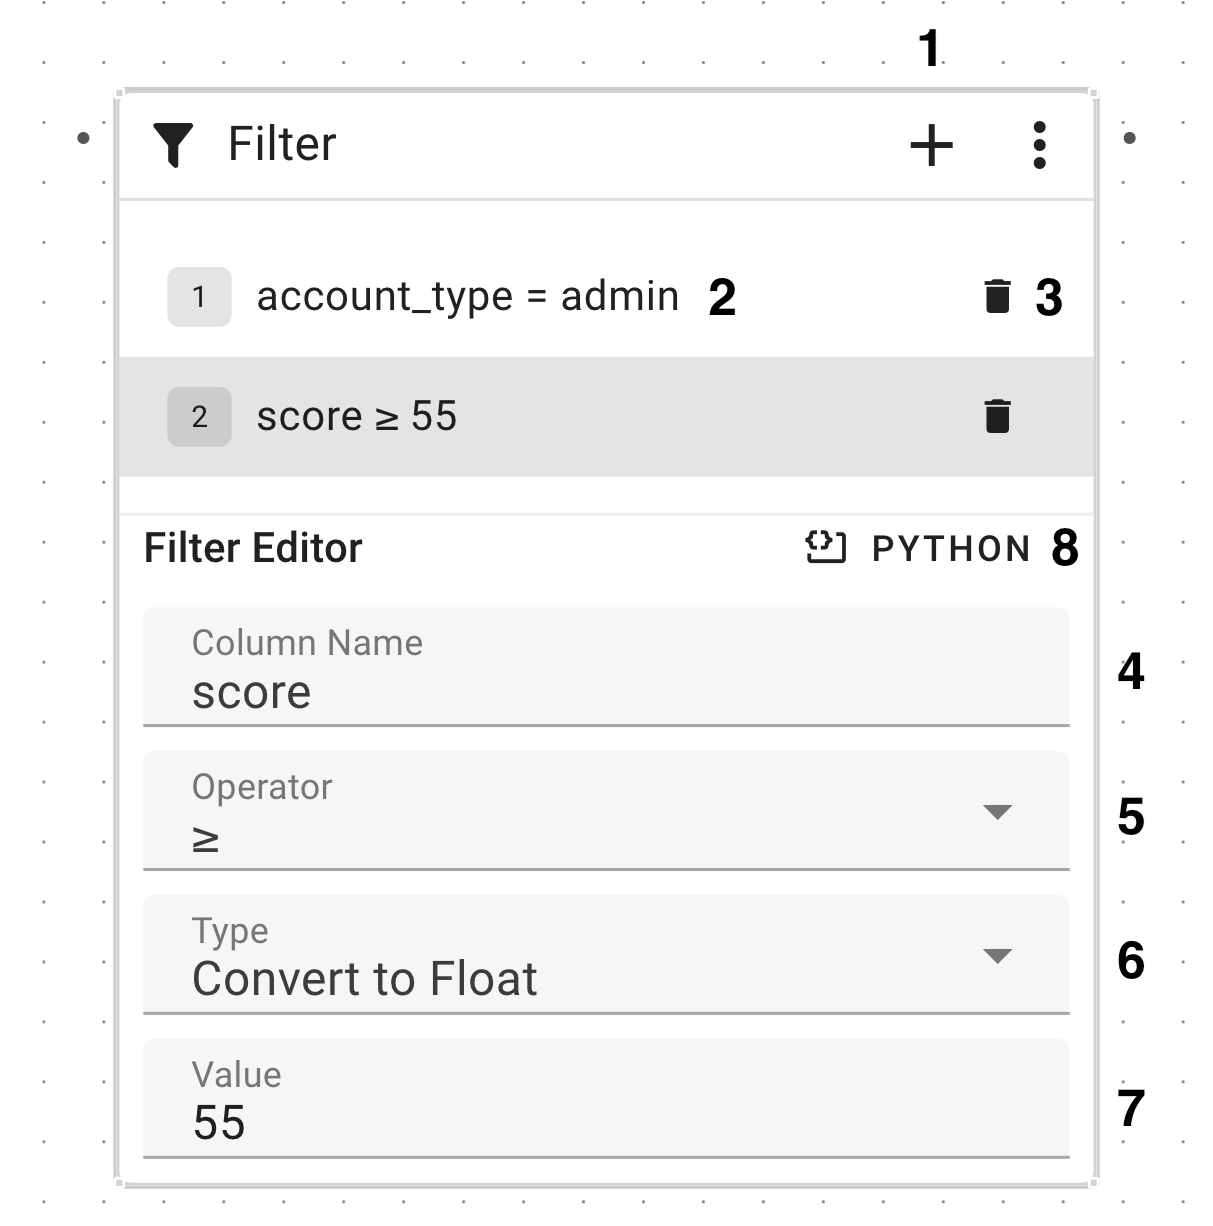Click the Convert to Float type value
The width and height of the screenshot is (1213, 1226).
(365, 978)
